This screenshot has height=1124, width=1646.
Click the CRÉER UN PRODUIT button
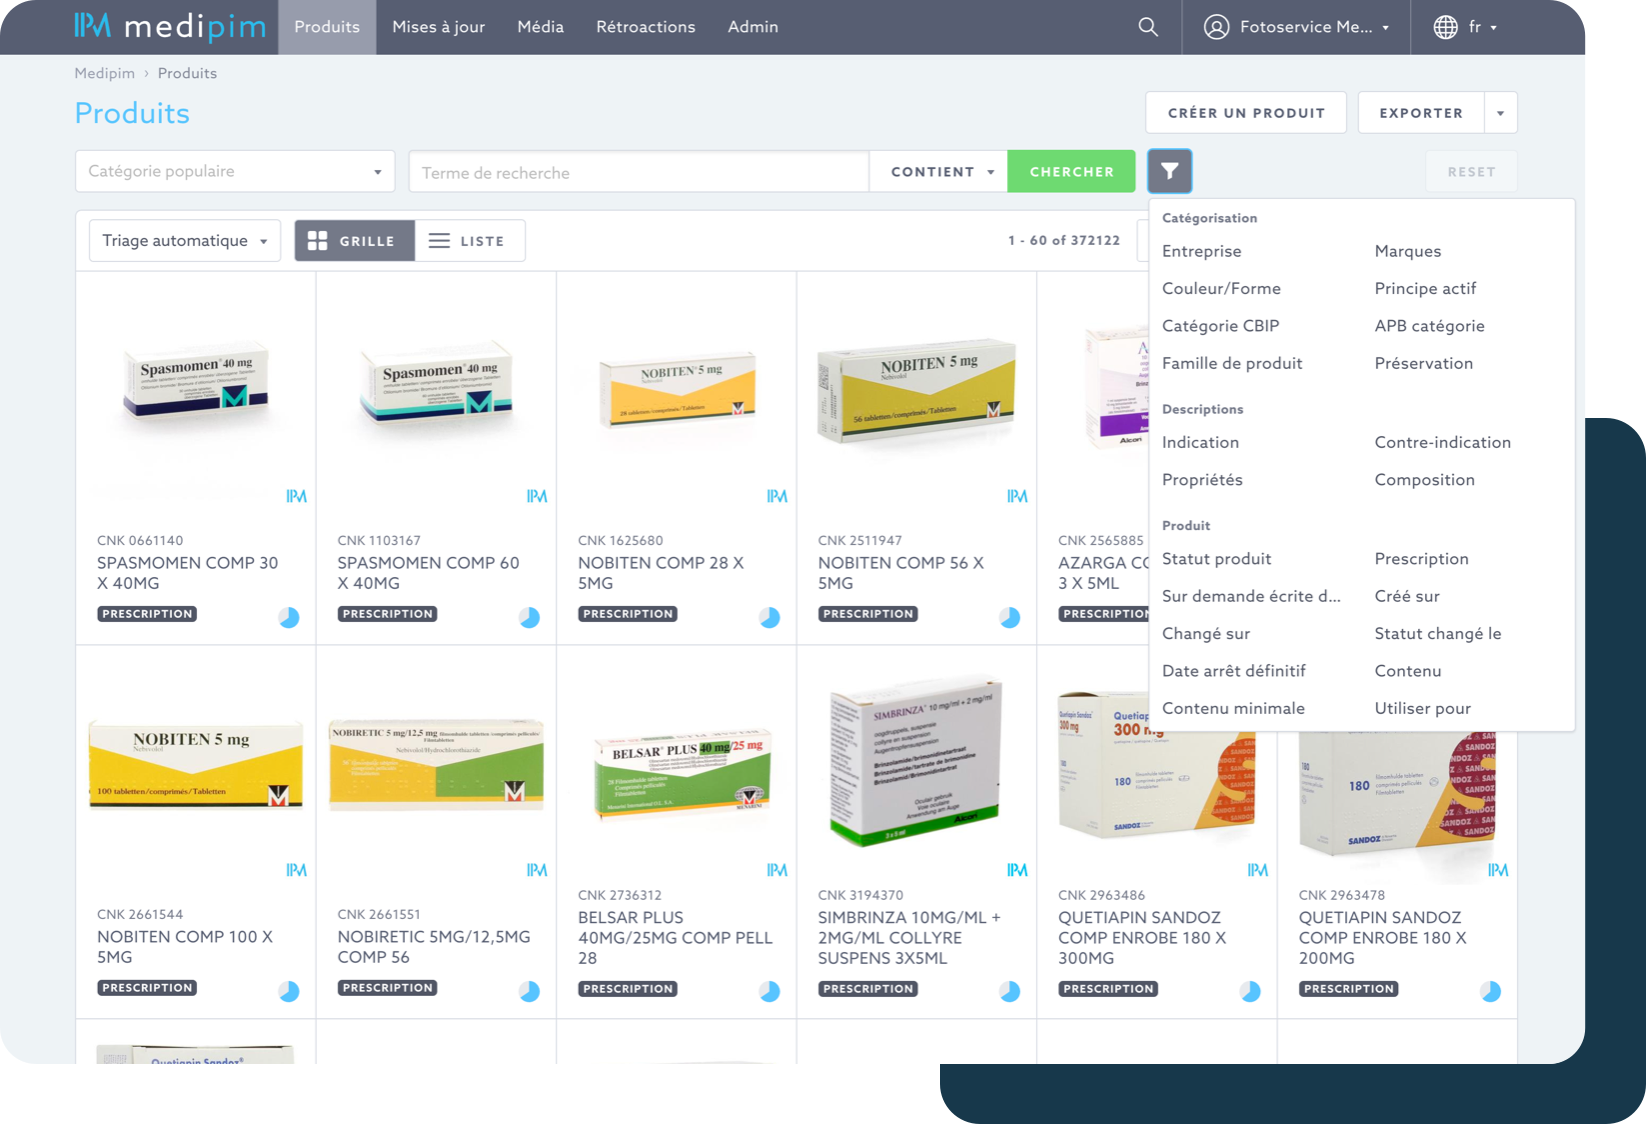pyautogui.click(x=1246, y=113)
